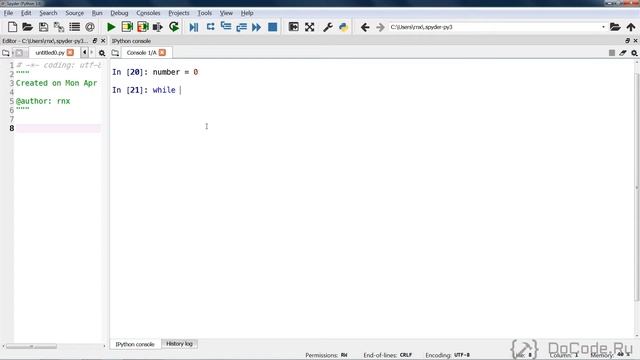Open IPython console options menu
The height and width of the screenshot is (360, 640).
[x=634, y=53]
